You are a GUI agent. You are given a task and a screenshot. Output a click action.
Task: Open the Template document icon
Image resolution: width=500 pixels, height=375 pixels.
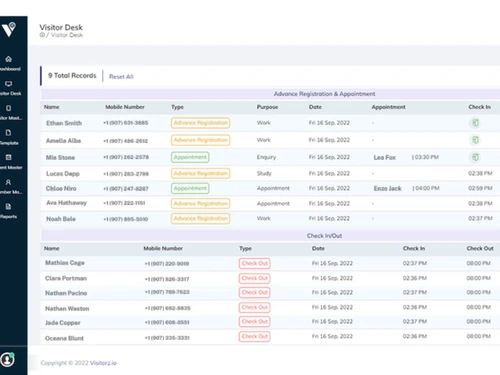pos(8,133)
